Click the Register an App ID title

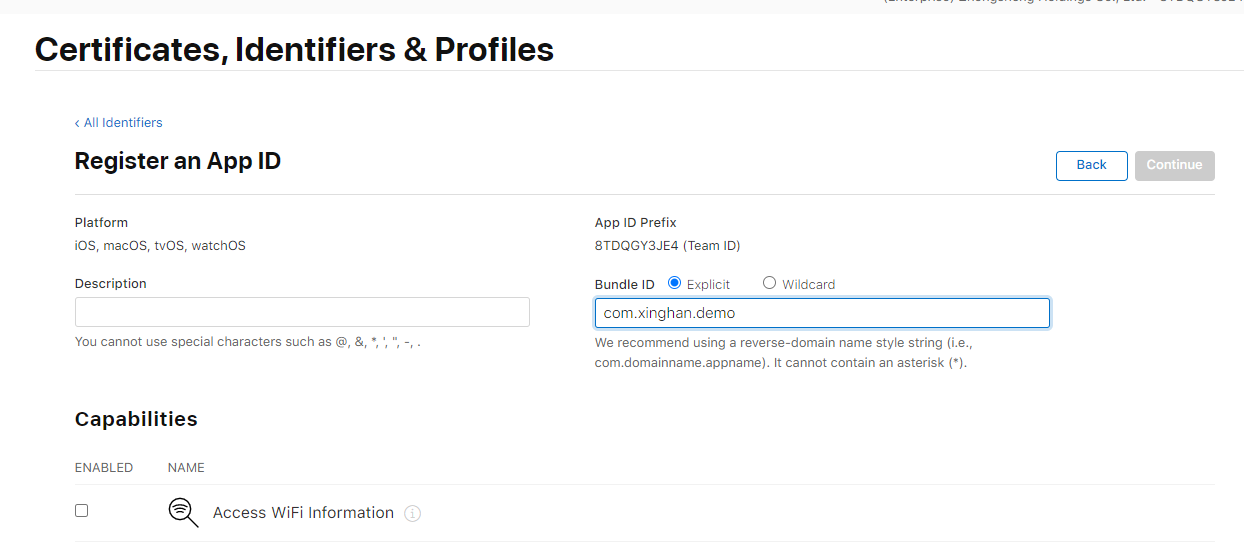(x=178, y=161)
